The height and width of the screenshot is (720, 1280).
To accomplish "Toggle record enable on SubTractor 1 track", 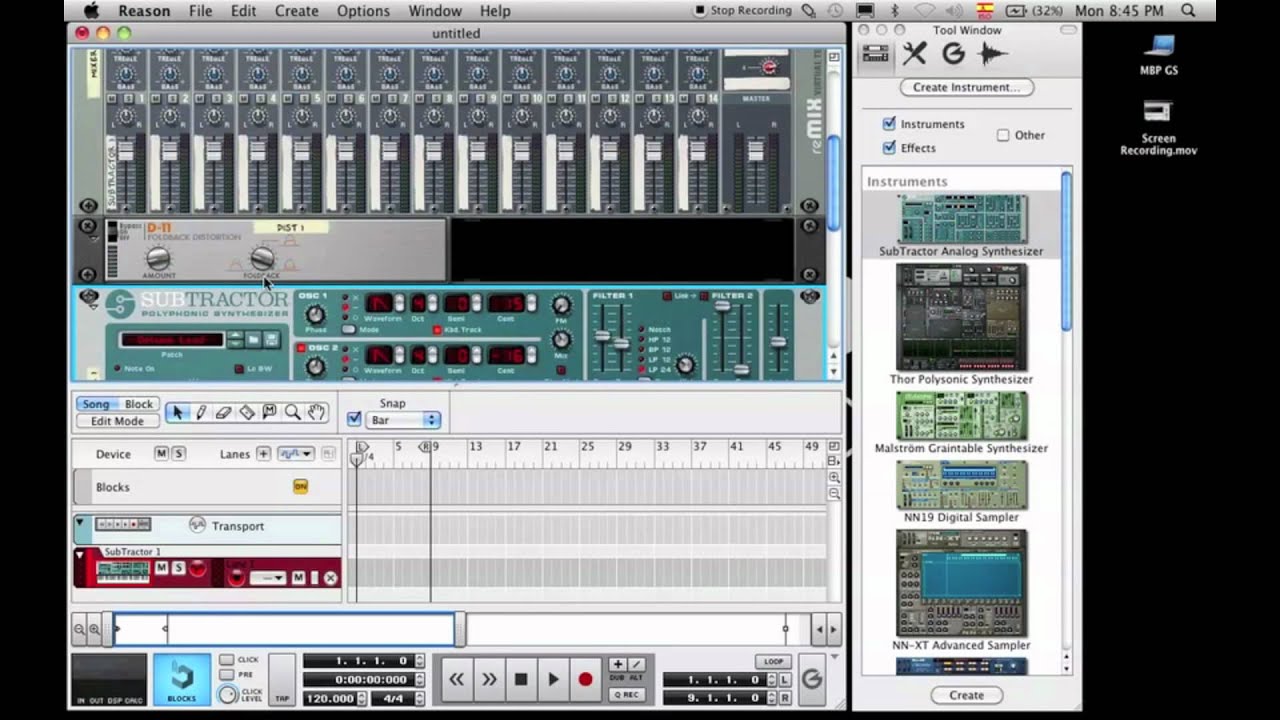I will pyautogui.click(x=198, y=569).
